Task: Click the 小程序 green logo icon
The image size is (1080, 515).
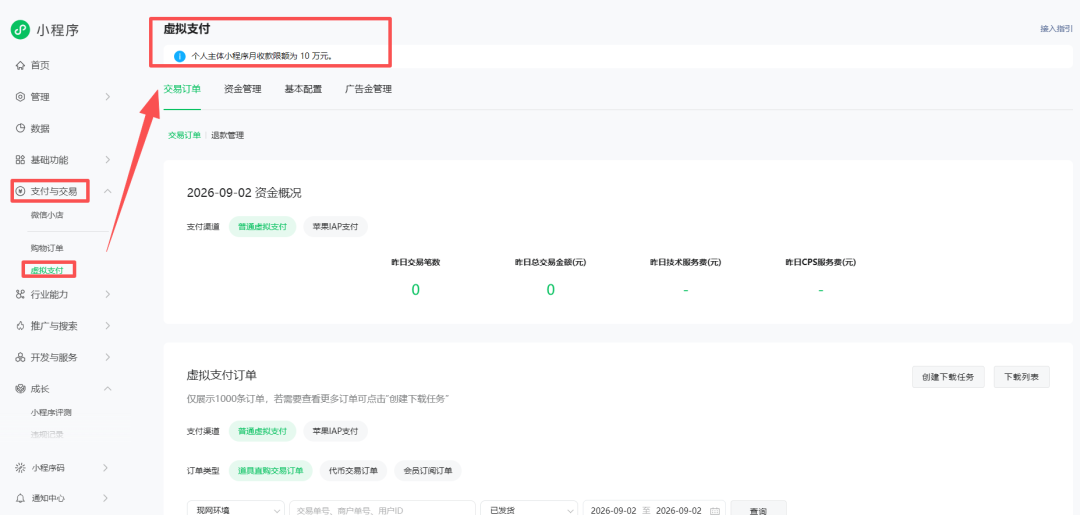Action: click(19, 29)
